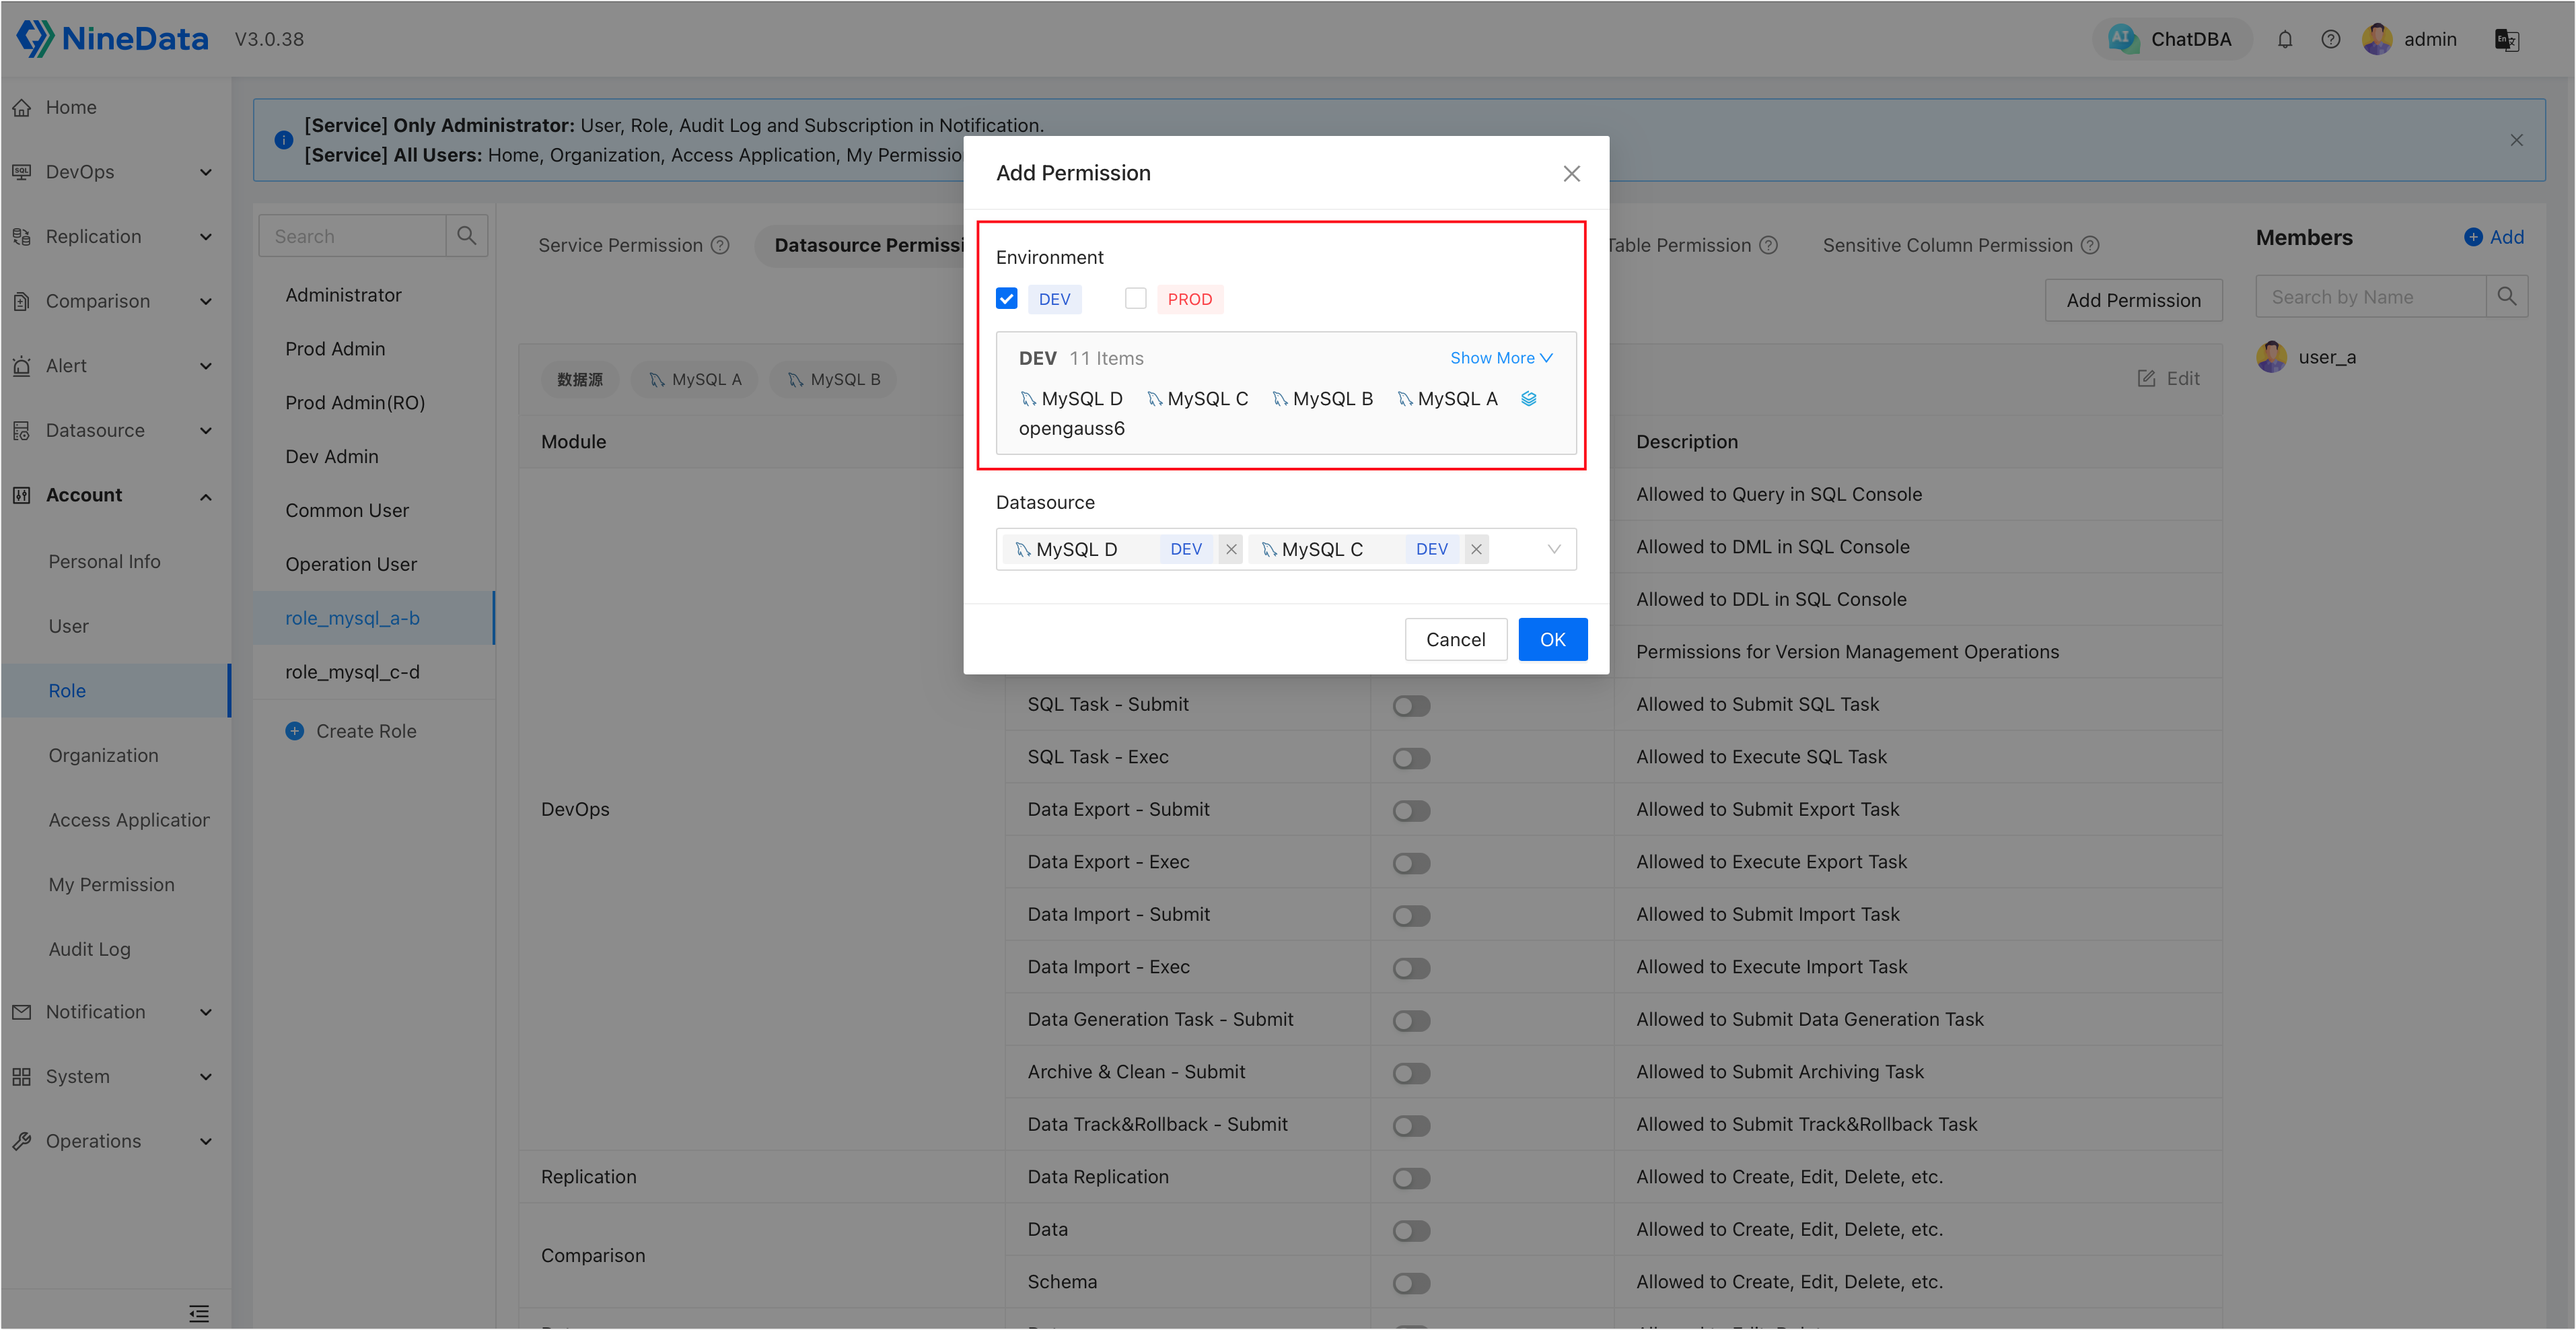Screen dimensions: 2576x1330
Task: Enable the Data Replication switch
Action: [x=1411, y=1178]
